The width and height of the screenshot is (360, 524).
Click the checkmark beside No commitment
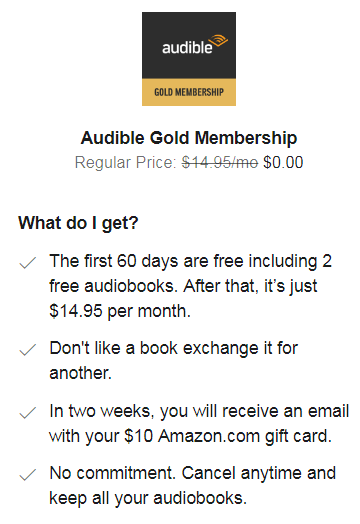click(x=27, y=475)
